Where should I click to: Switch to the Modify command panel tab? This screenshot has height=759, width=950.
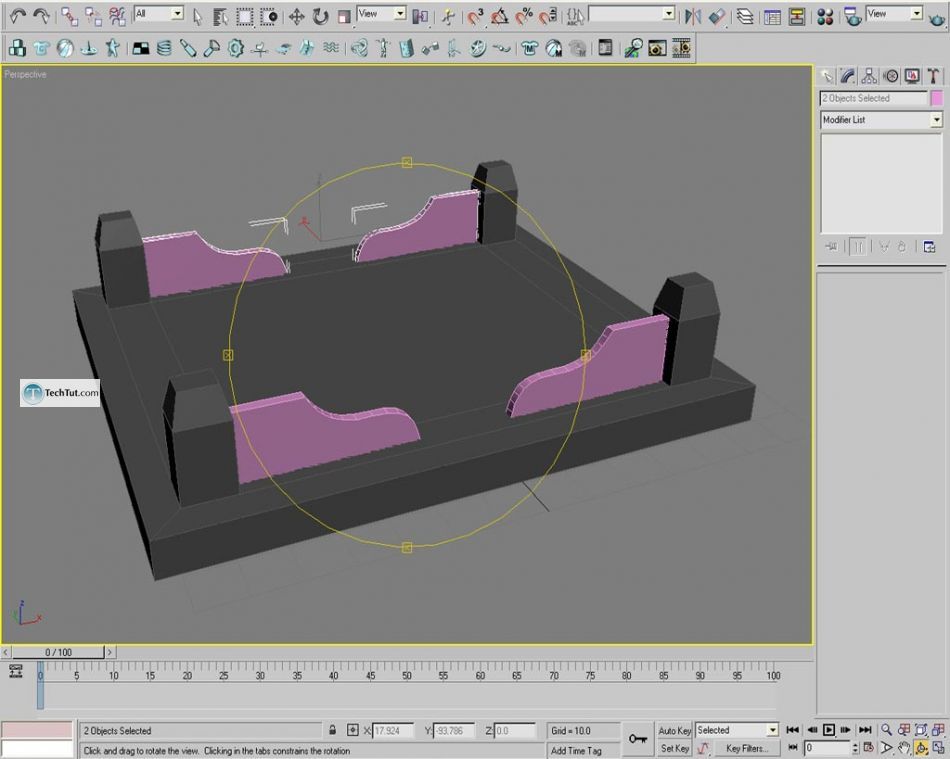coord(848,76)
